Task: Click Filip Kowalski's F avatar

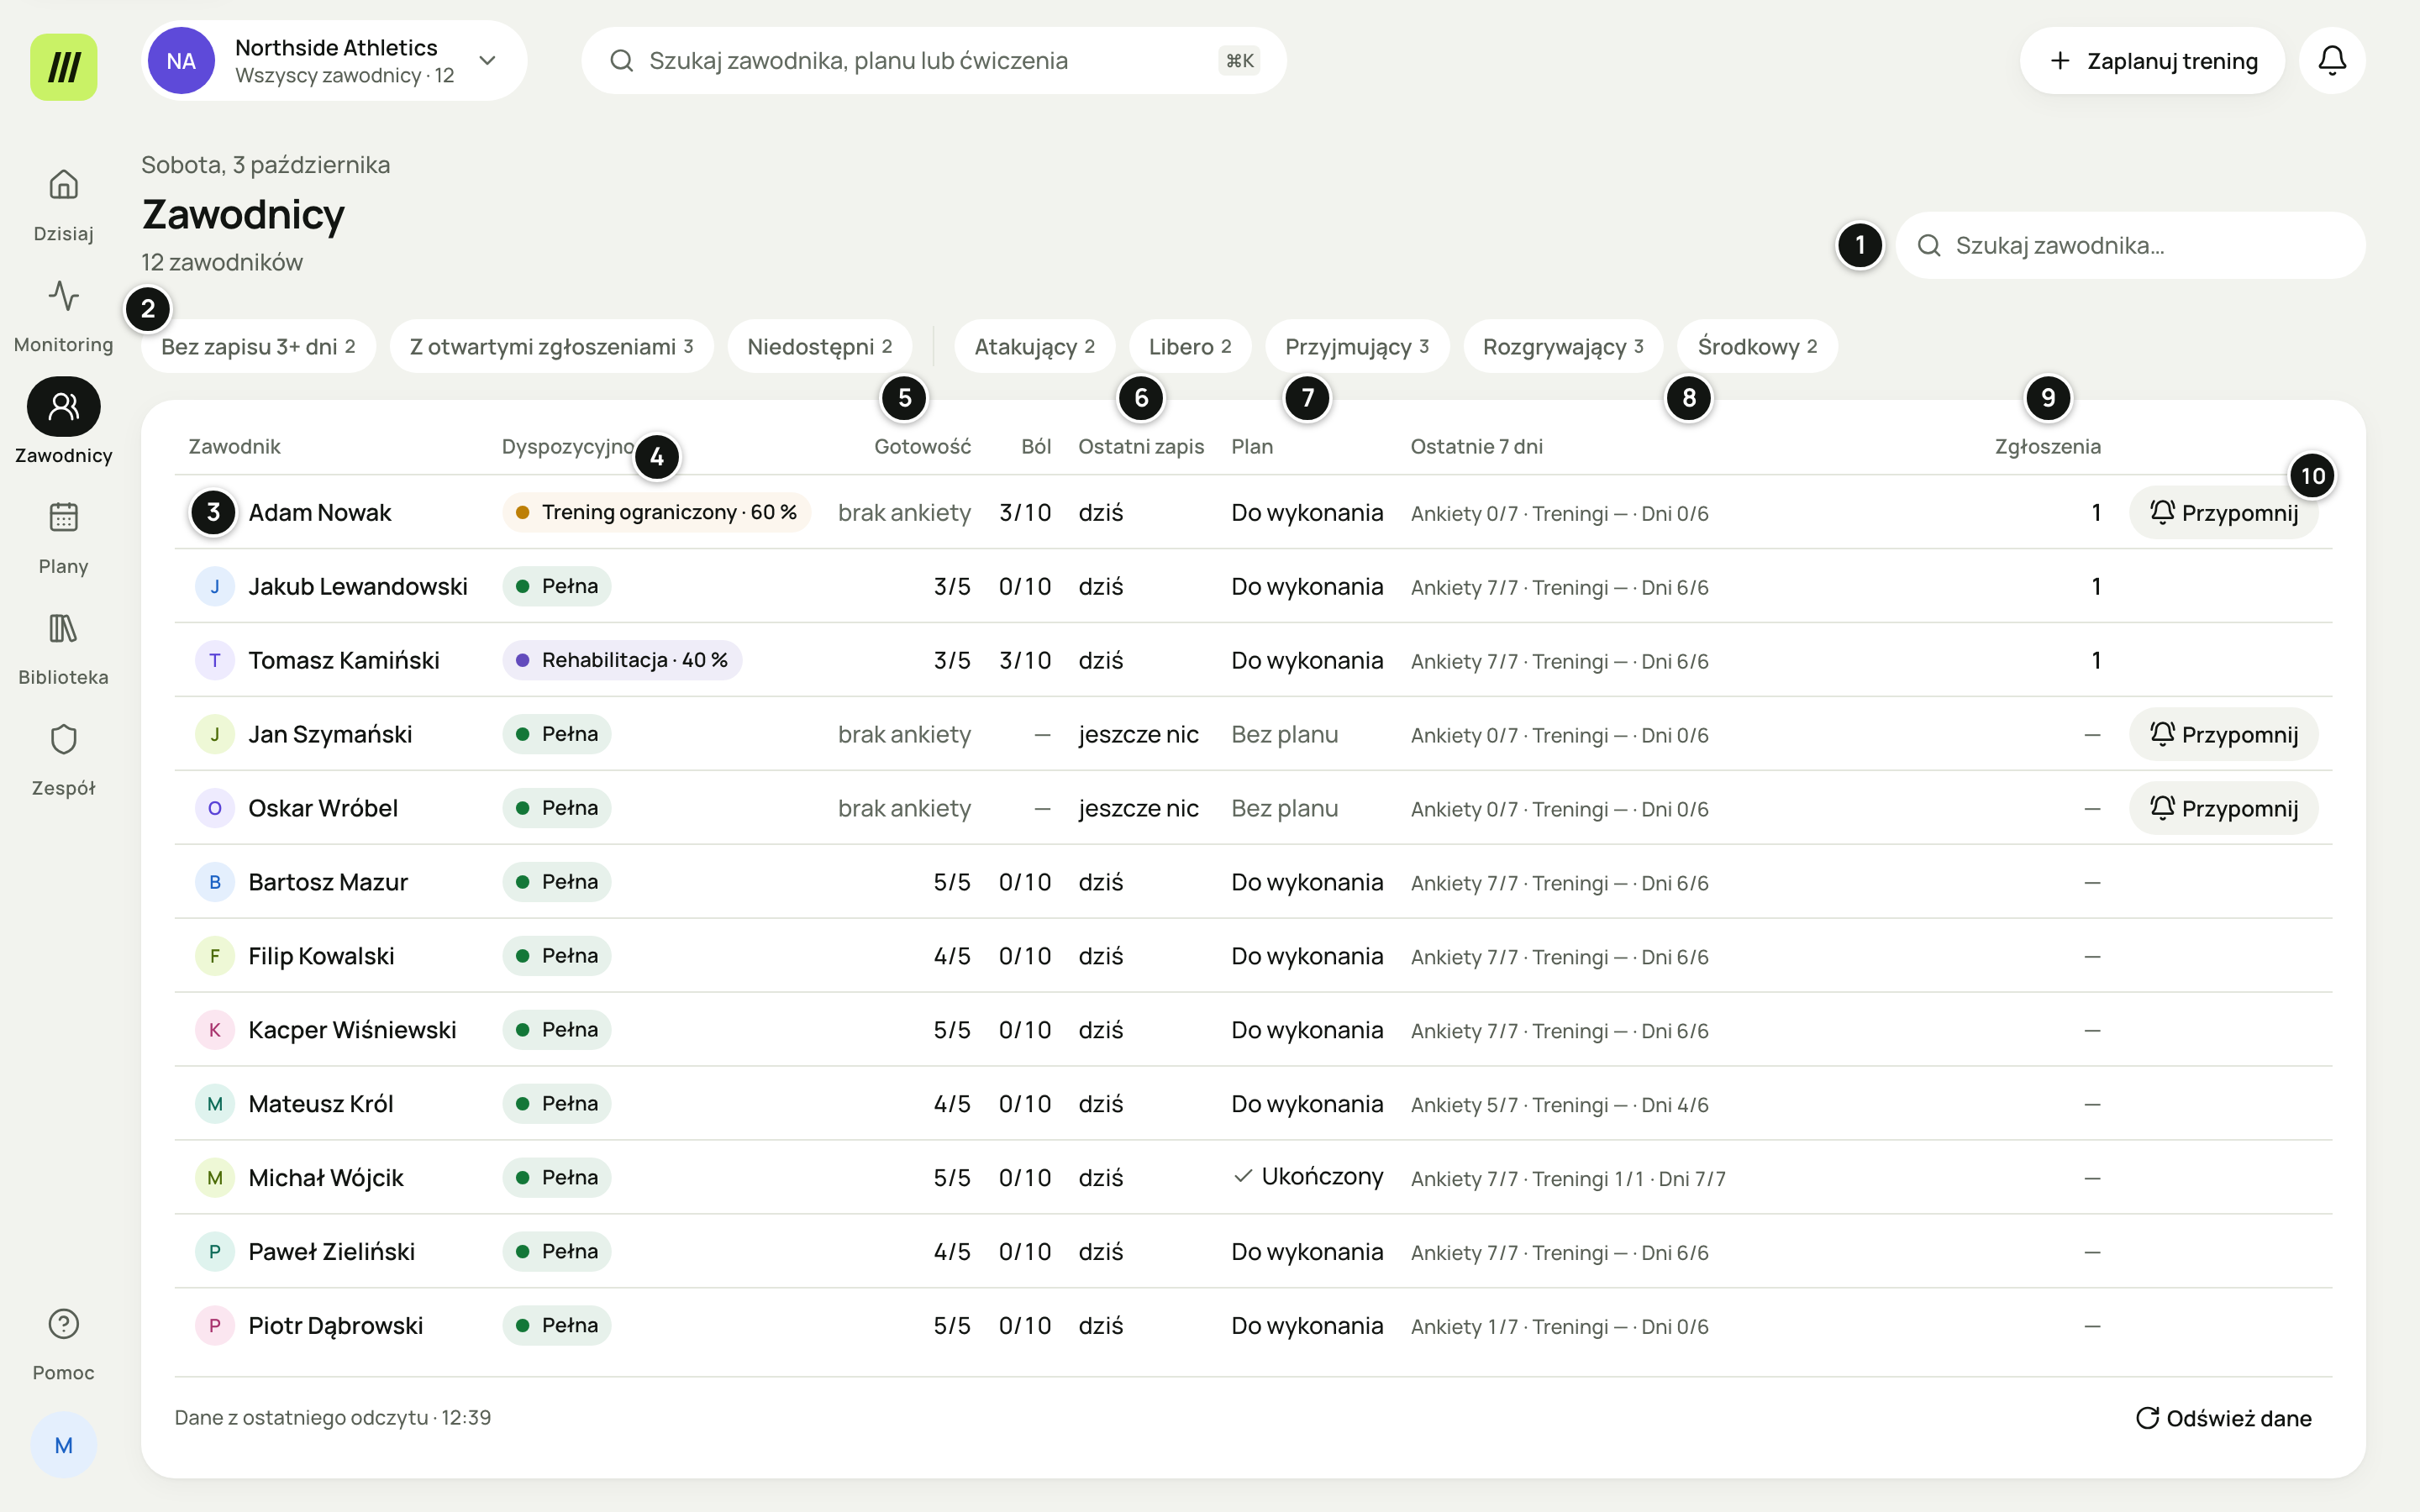Action: pos(214,956)
